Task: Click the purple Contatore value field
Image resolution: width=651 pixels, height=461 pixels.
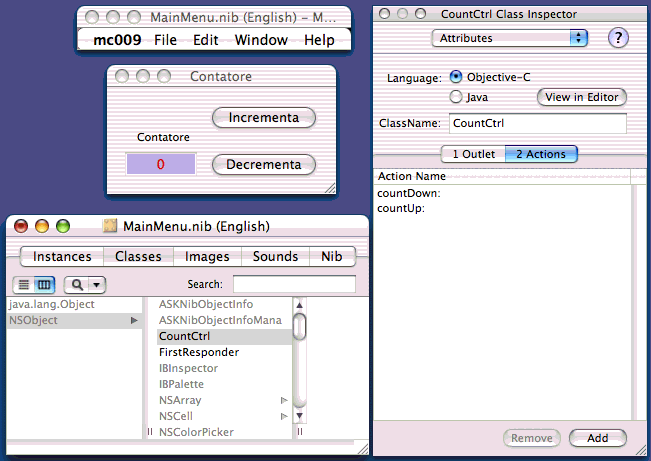Action: coord(160,164)
